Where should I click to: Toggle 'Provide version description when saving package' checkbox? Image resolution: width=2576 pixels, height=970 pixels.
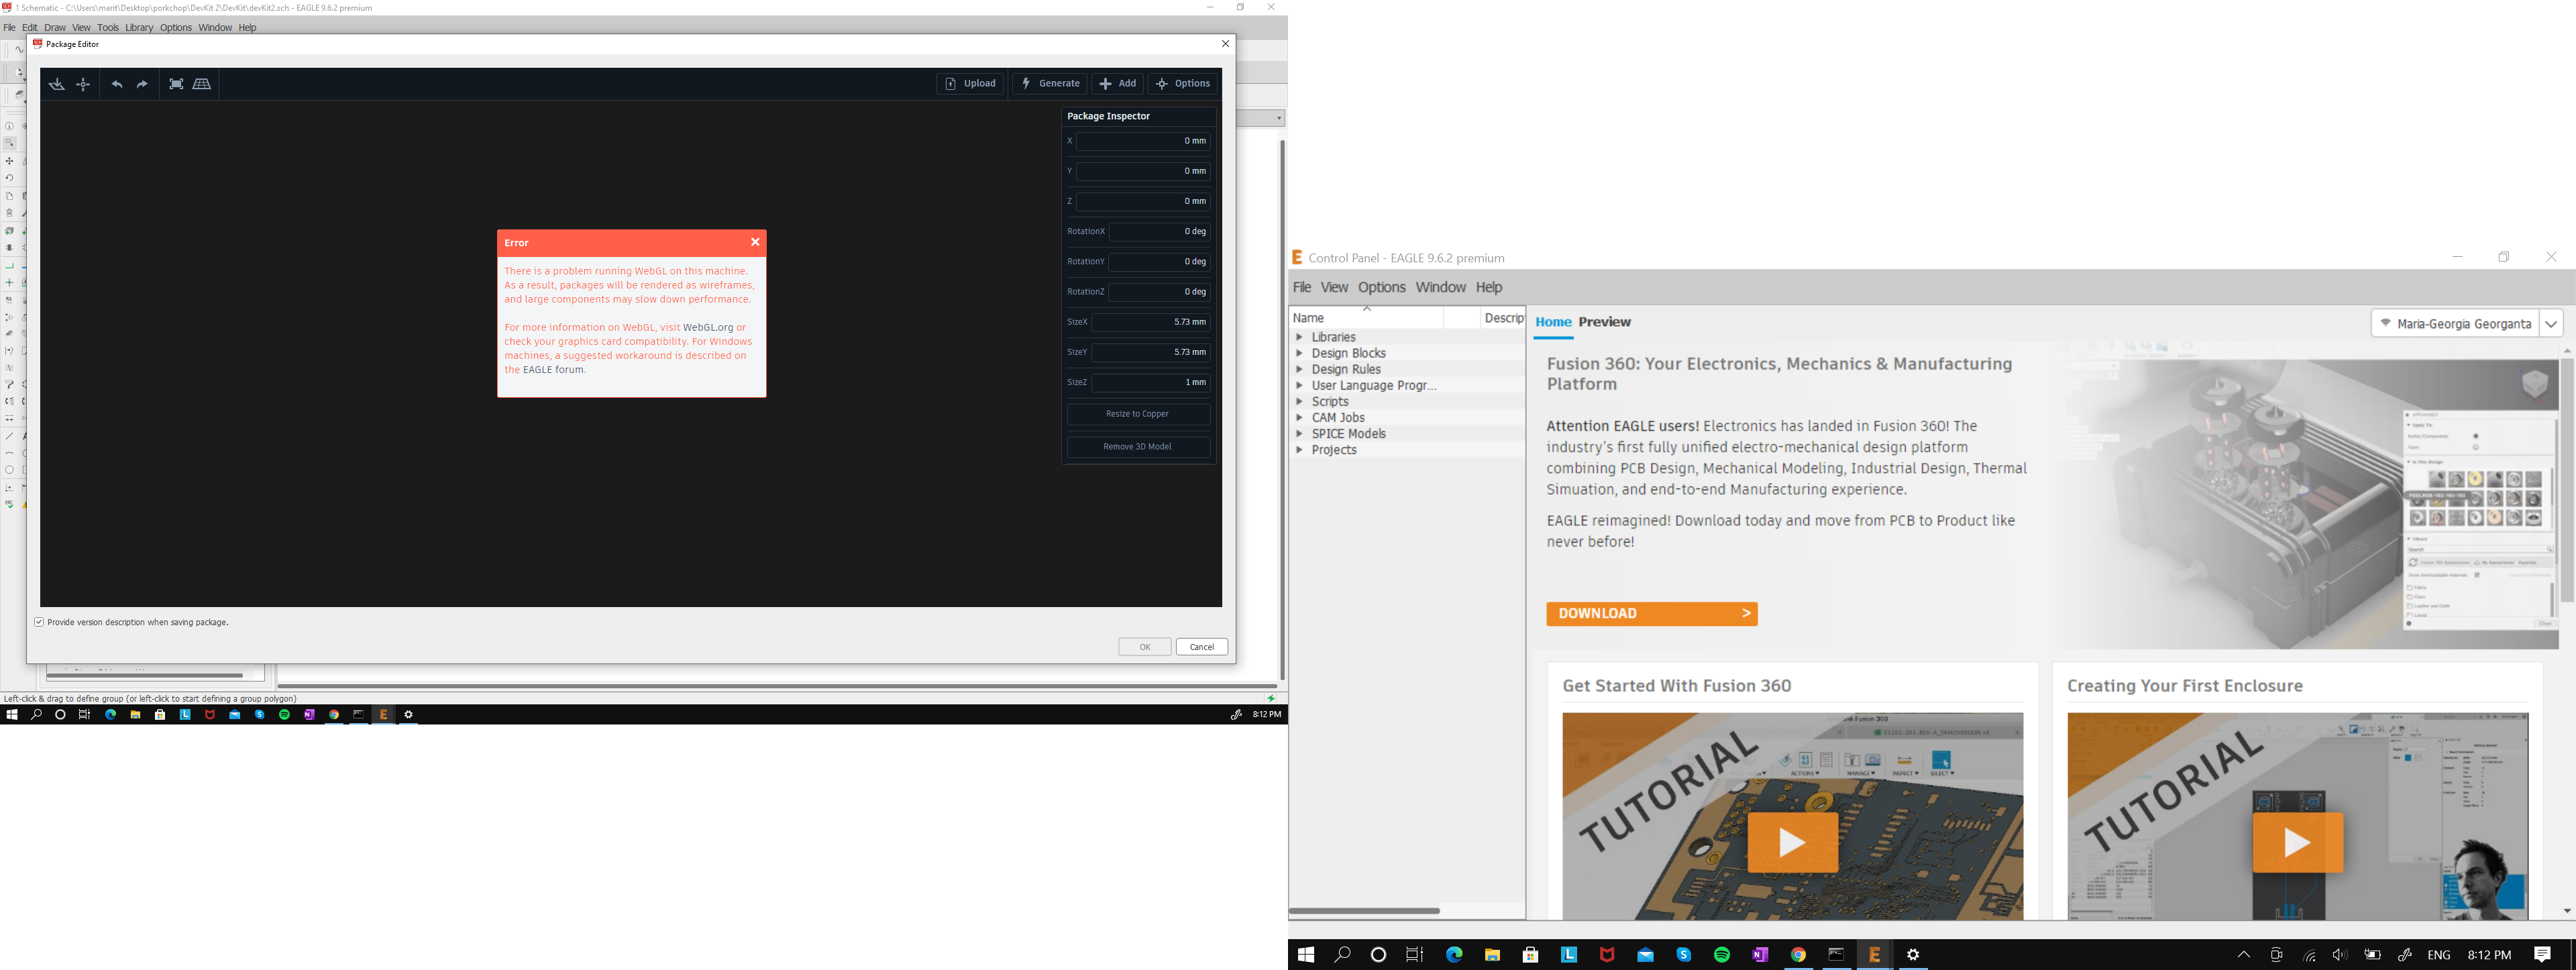coord(39,622)
